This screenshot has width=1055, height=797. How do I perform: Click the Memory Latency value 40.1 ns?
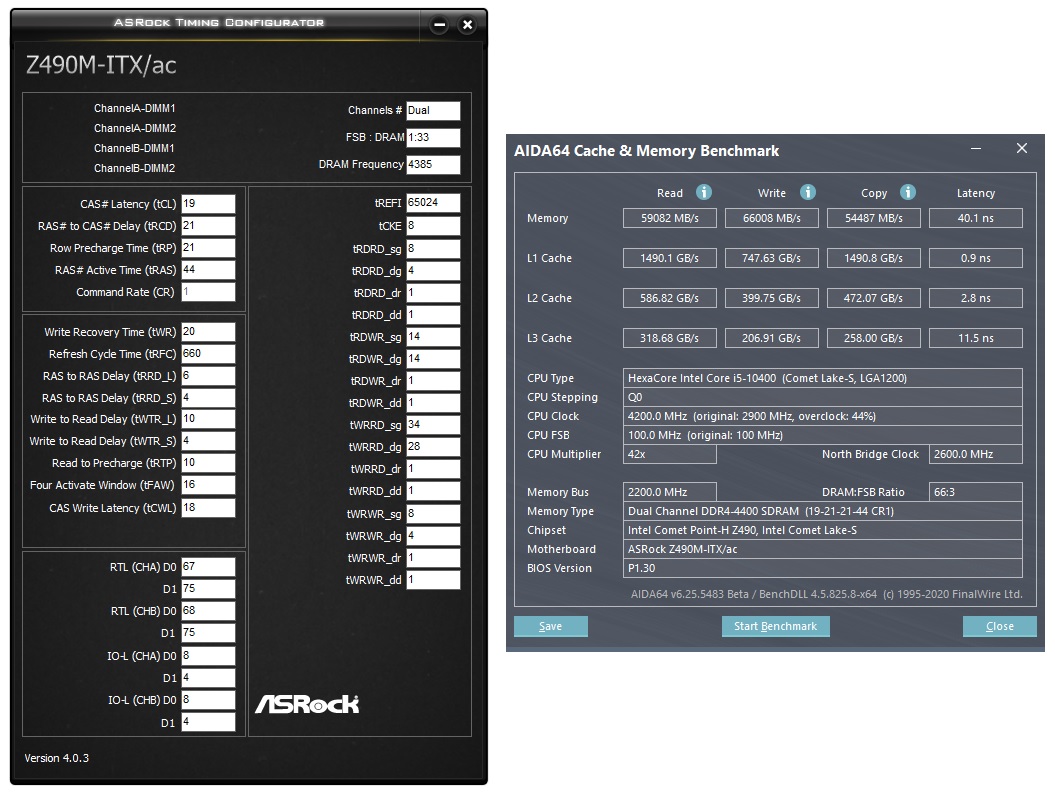click(x=976, y=218)
